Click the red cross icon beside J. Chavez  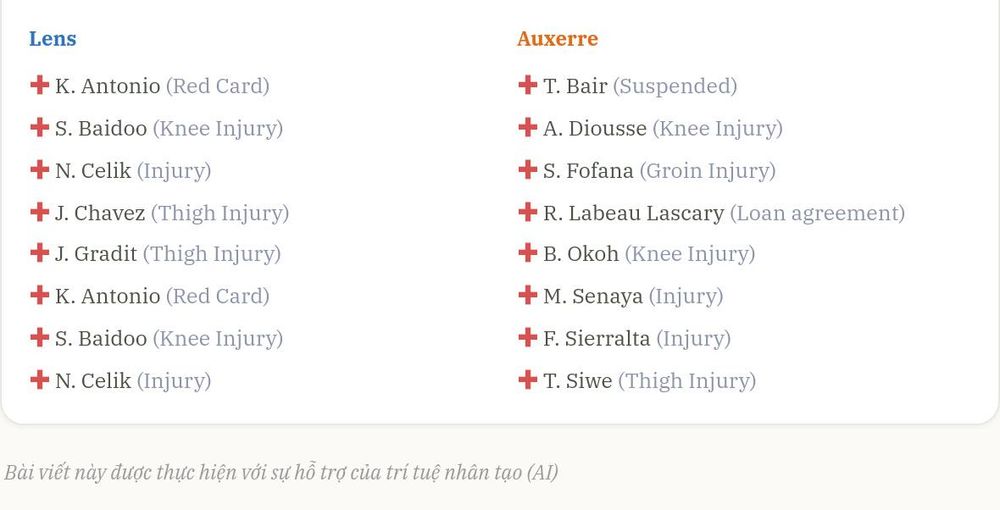coord(40,212)
